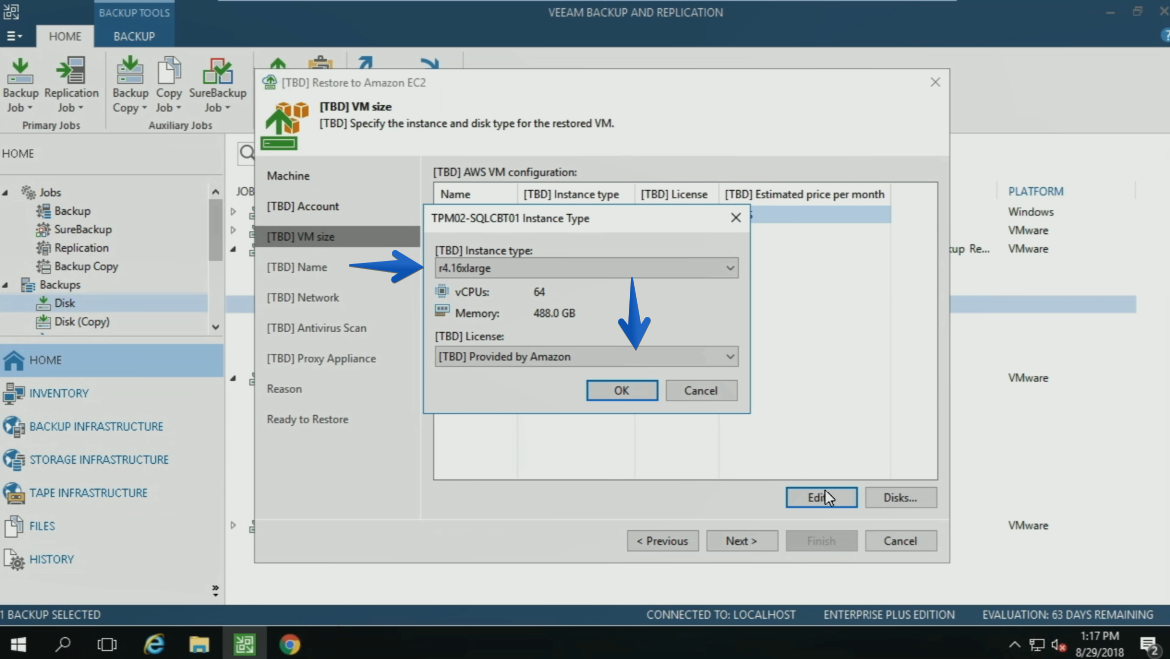Open the HOME navigation pane
Viewport: 1170px width, 659px height.
(x=112, y=360)
